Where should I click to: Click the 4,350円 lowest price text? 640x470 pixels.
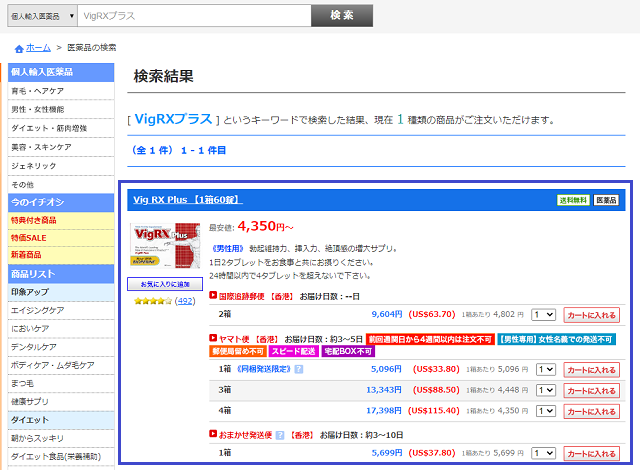[x=265, y=226]
